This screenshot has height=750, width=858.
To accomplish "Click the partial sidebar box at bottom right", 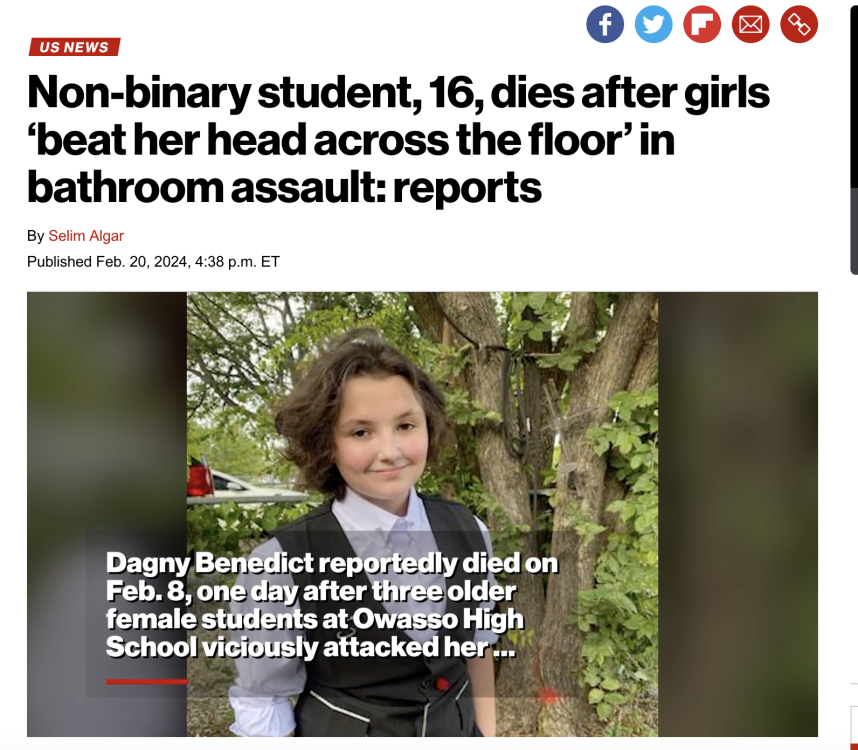I will 854,721.
